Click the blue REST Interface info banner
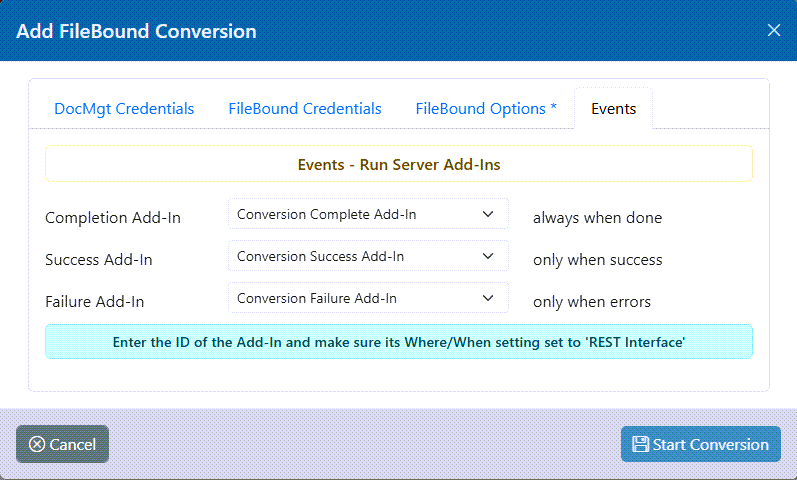Viewport: 797px width, 480px height. [x=399, y=341]
